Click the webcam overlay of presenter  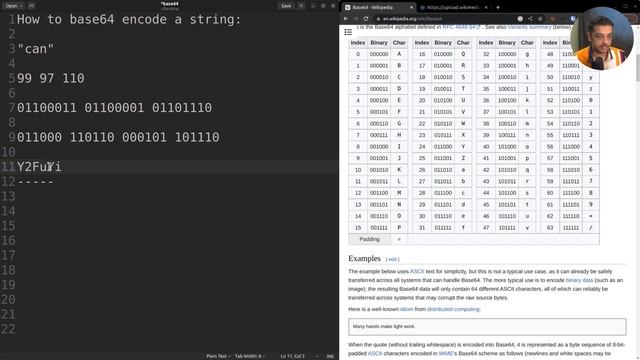(602, 38)
